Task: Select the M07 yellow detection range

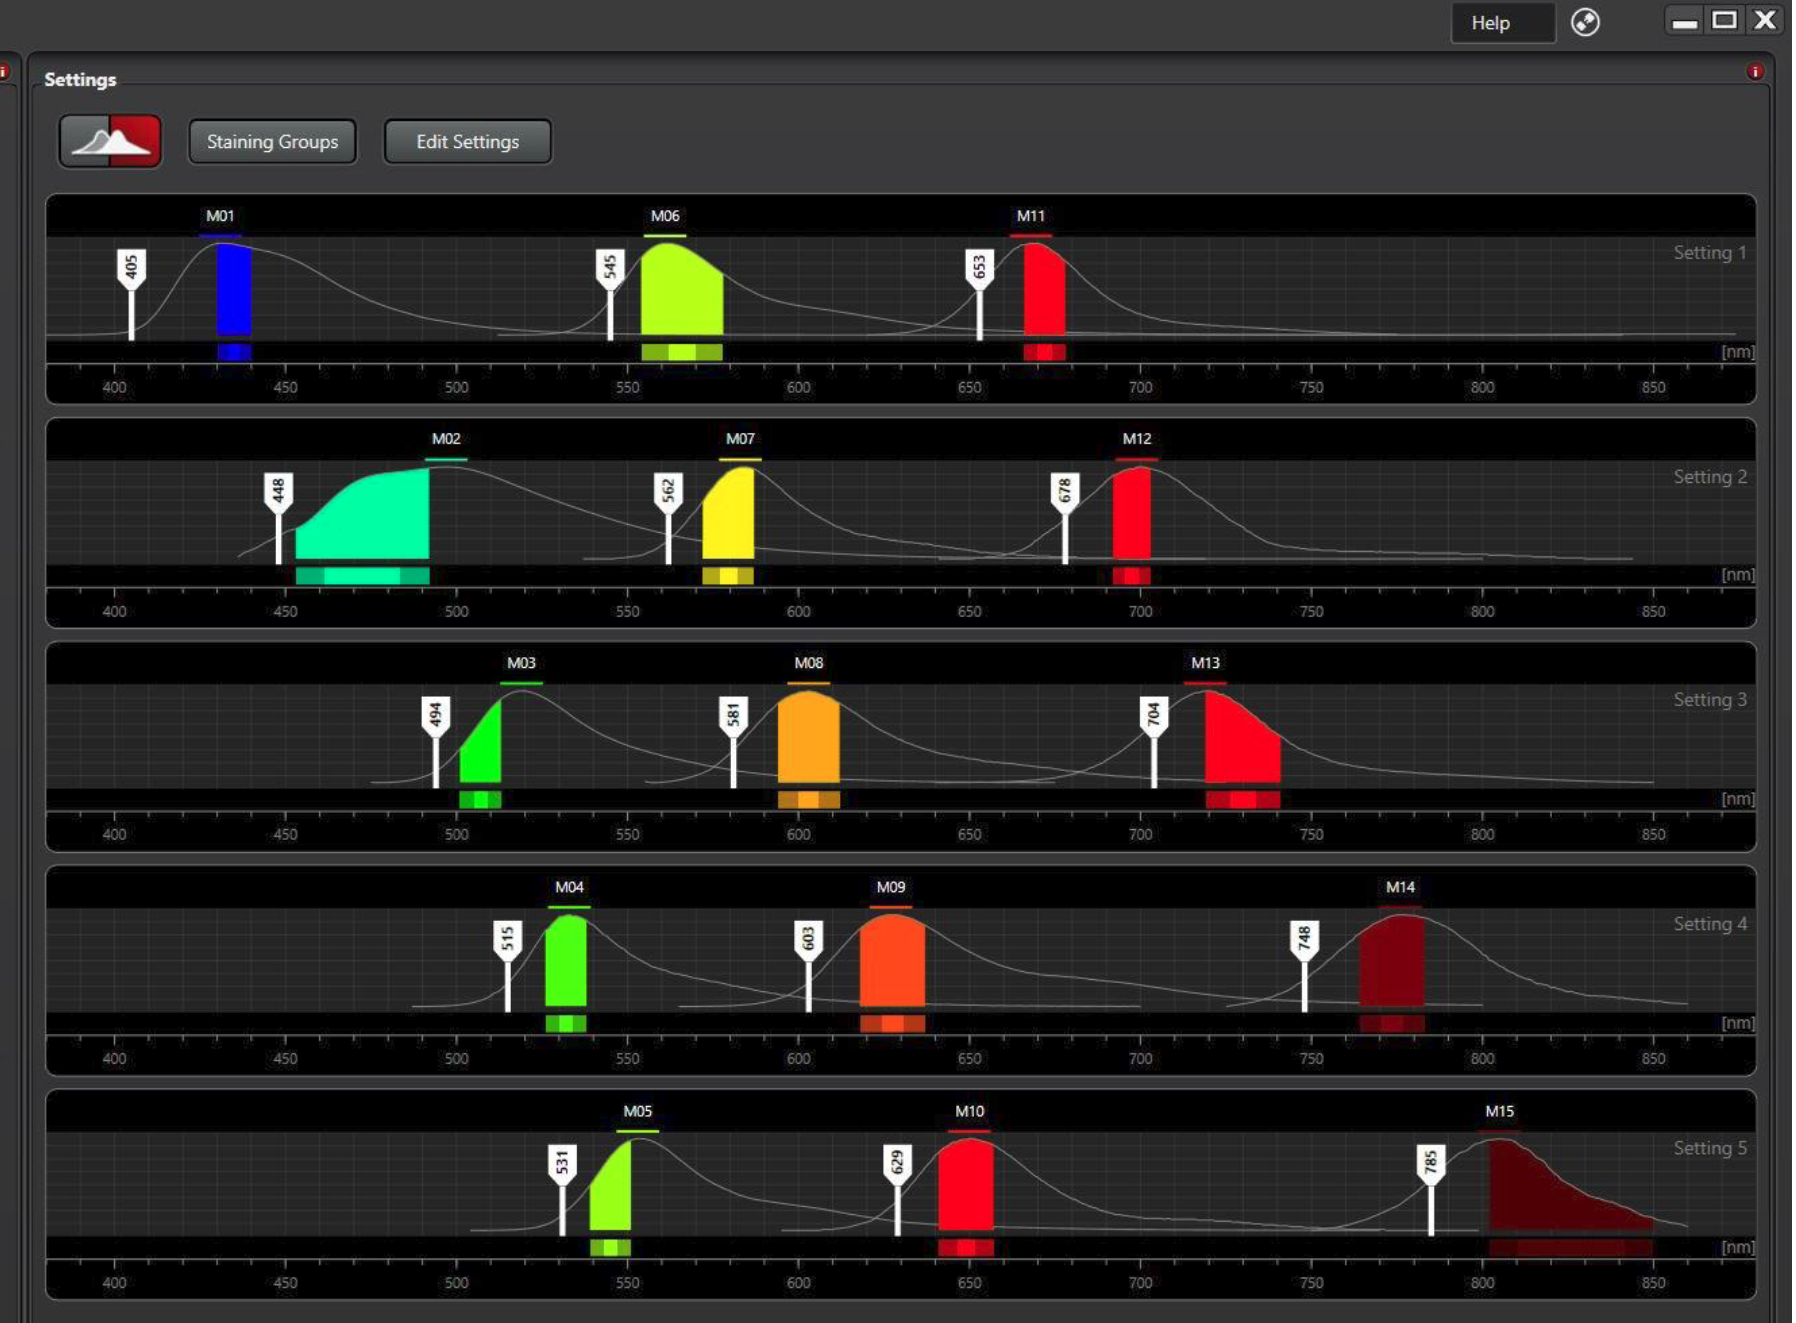Action: [728, 514]
